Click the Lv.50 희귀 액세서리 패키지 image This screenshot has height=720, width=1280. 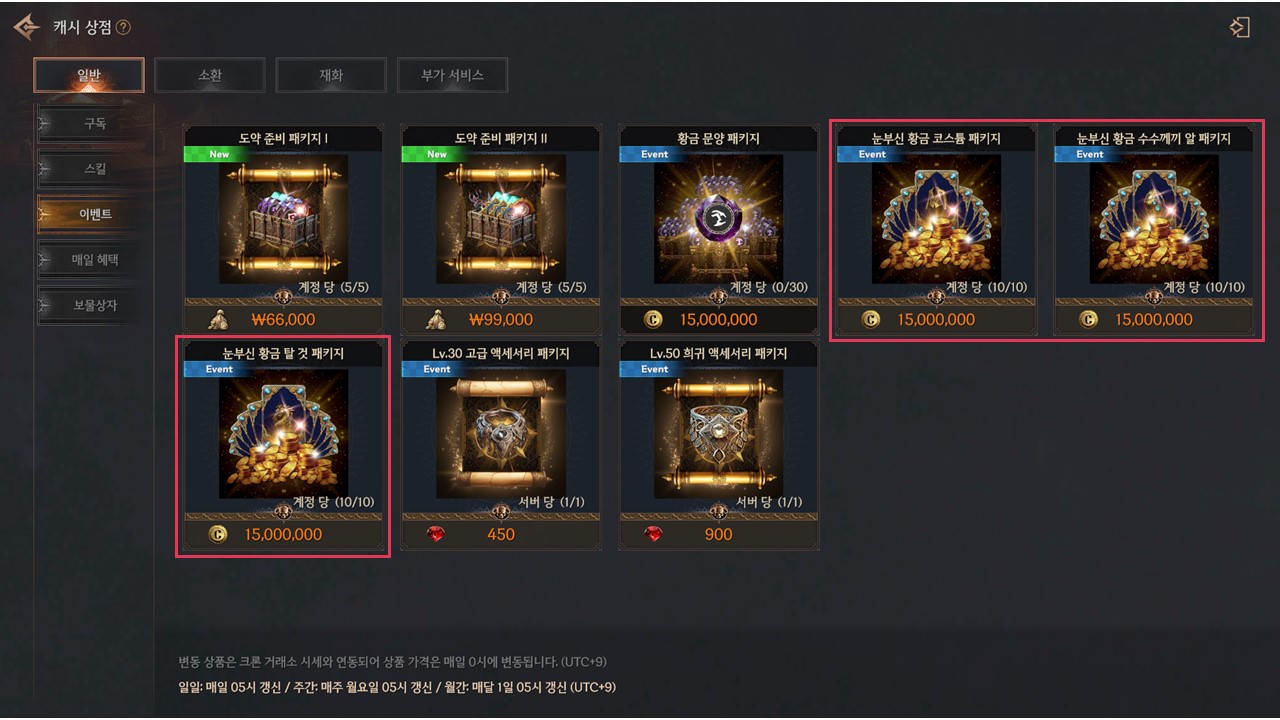(x=719, y=434)
